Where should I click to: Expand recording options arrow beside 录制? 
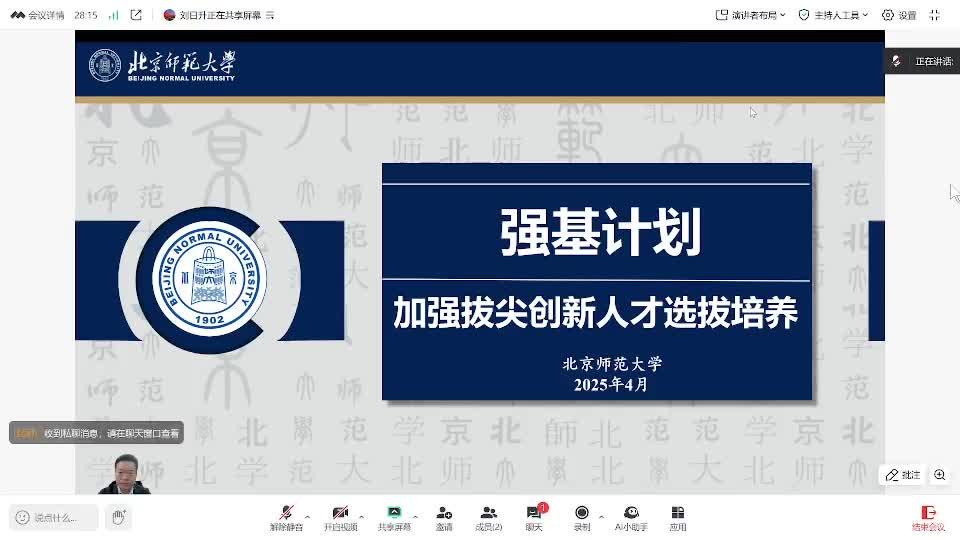(601, 517)
